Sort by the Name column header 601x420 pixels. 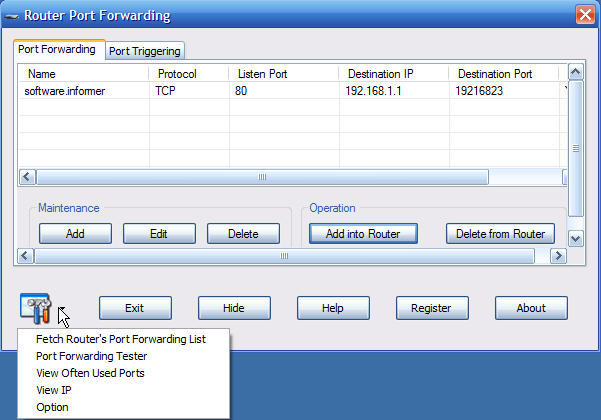point(84,74)
